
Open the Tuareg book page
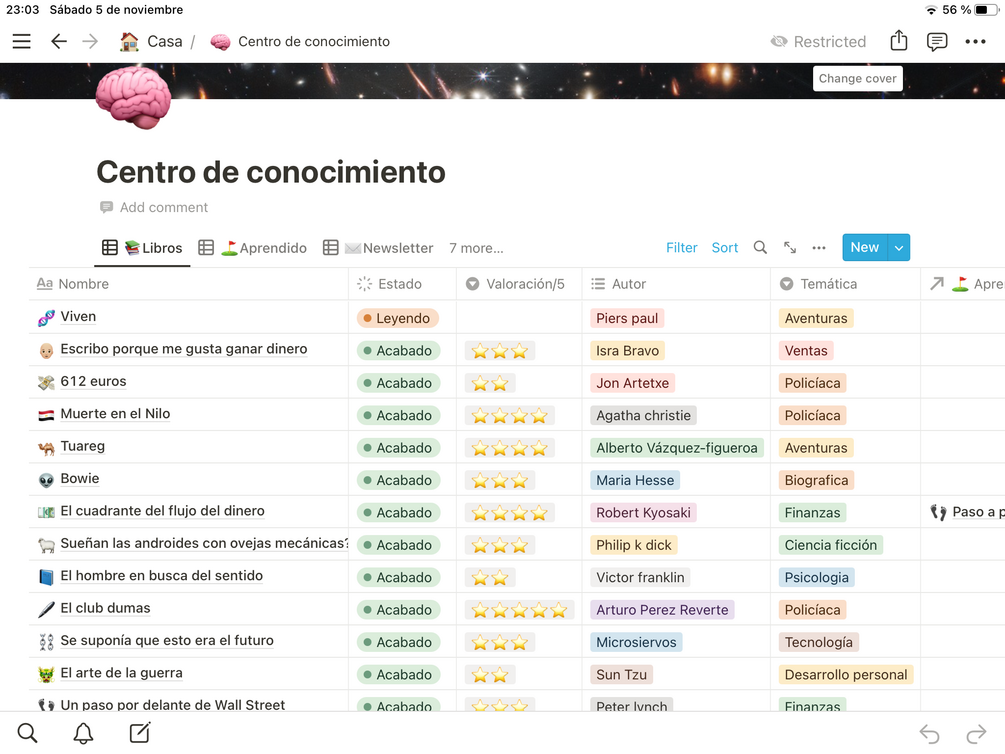[83, 446]
